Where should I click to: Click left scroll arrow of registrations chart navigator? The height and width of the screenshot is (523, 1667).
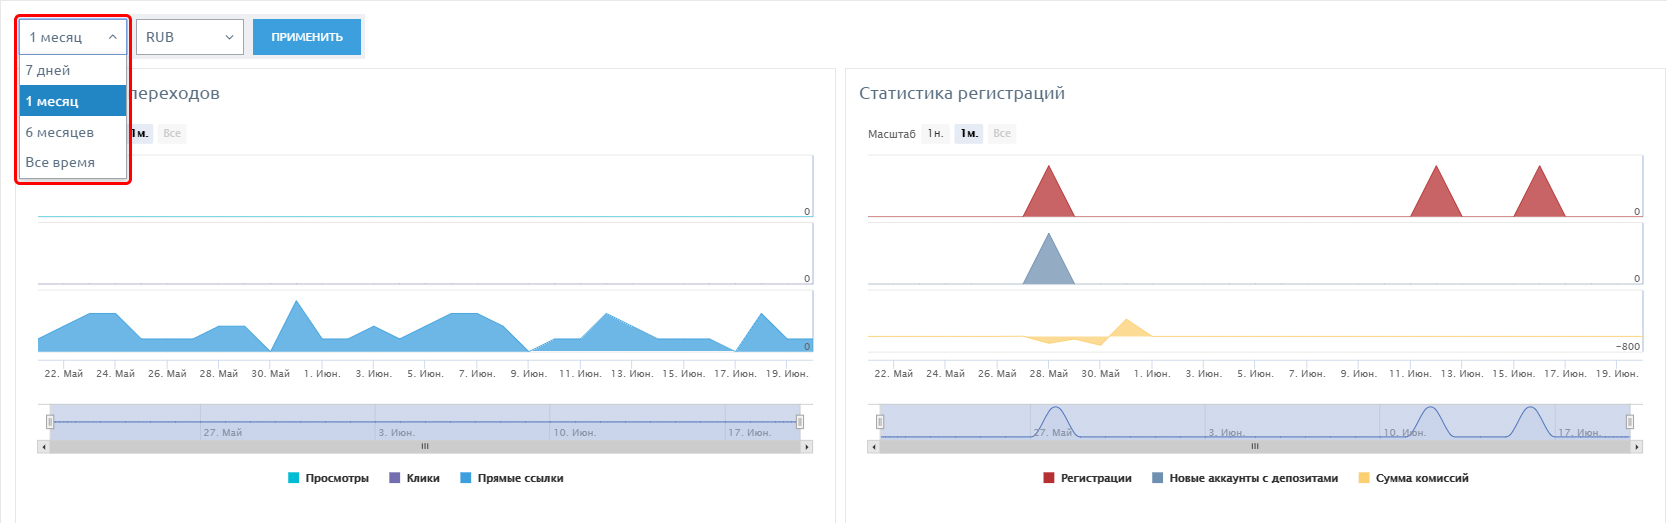873,447
